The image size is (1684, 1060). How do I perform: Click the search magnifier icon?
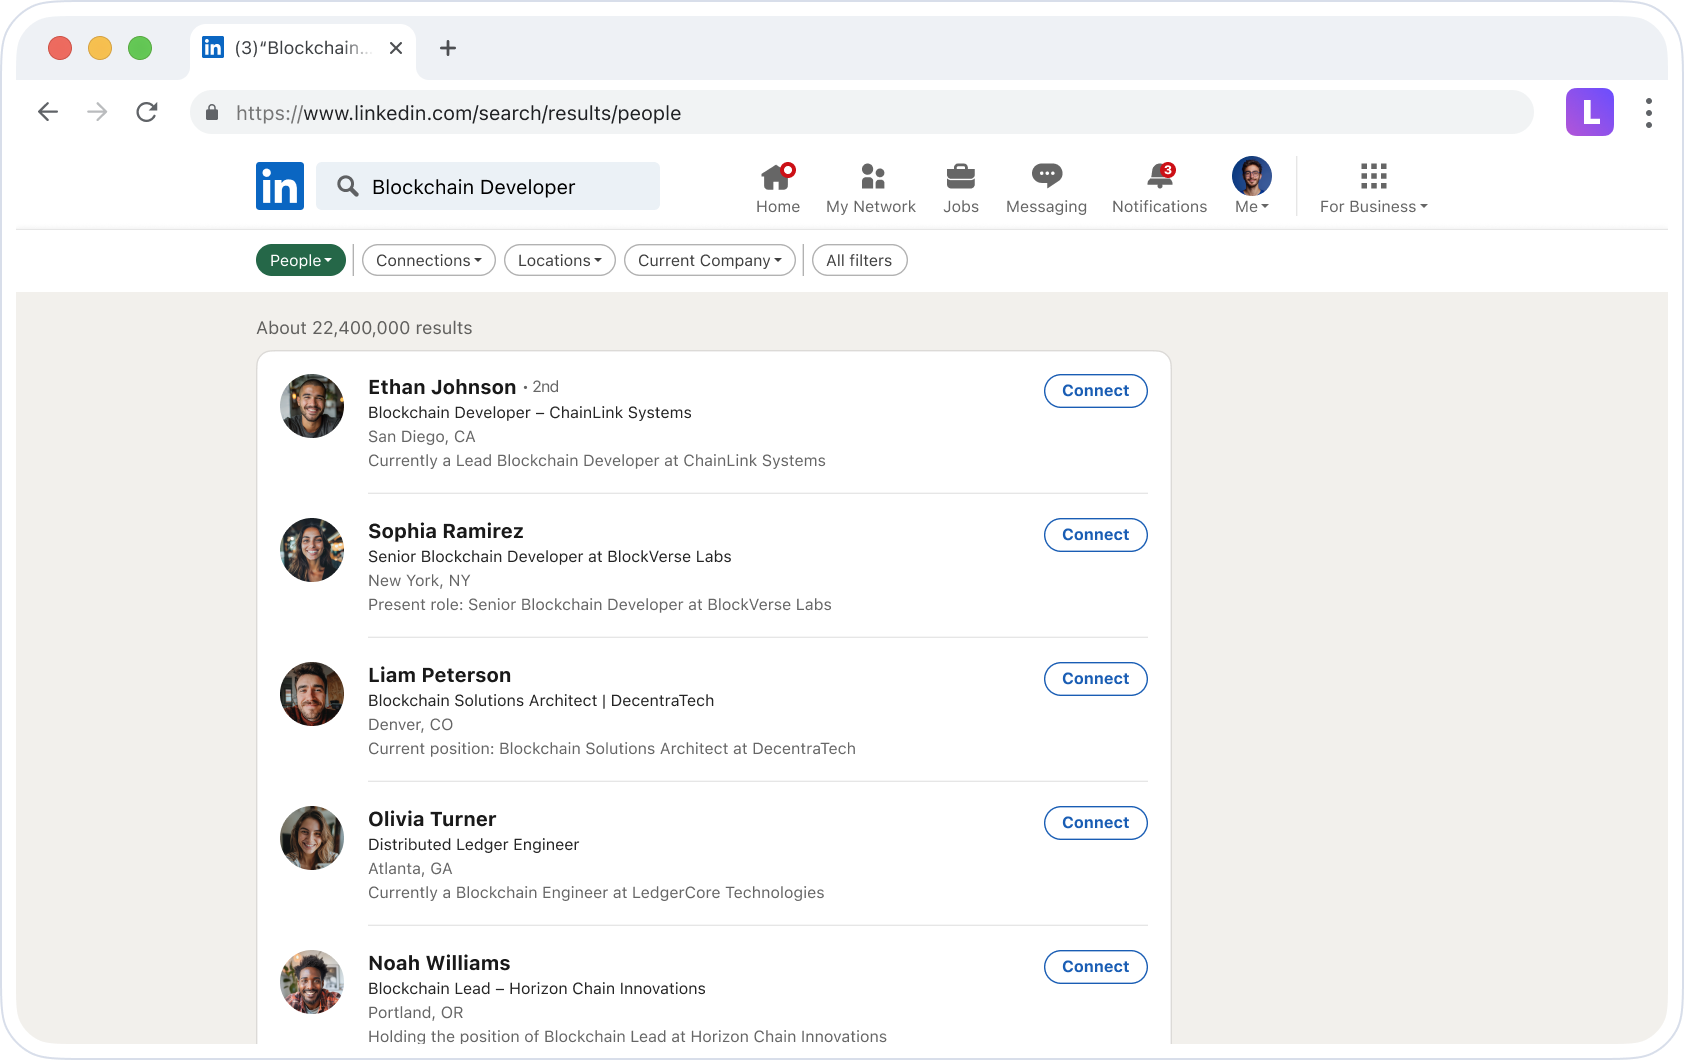click(x=347, y=186)
